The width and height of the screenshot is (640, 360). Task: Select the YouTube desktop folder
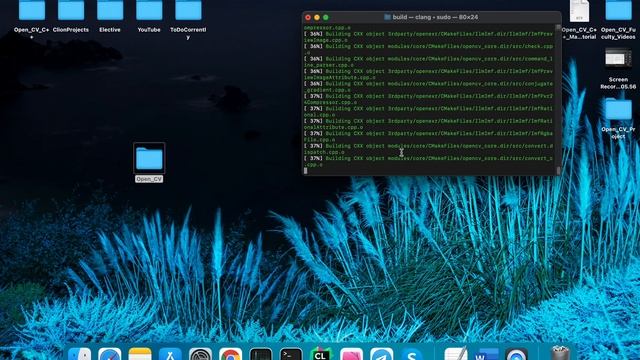149,11
